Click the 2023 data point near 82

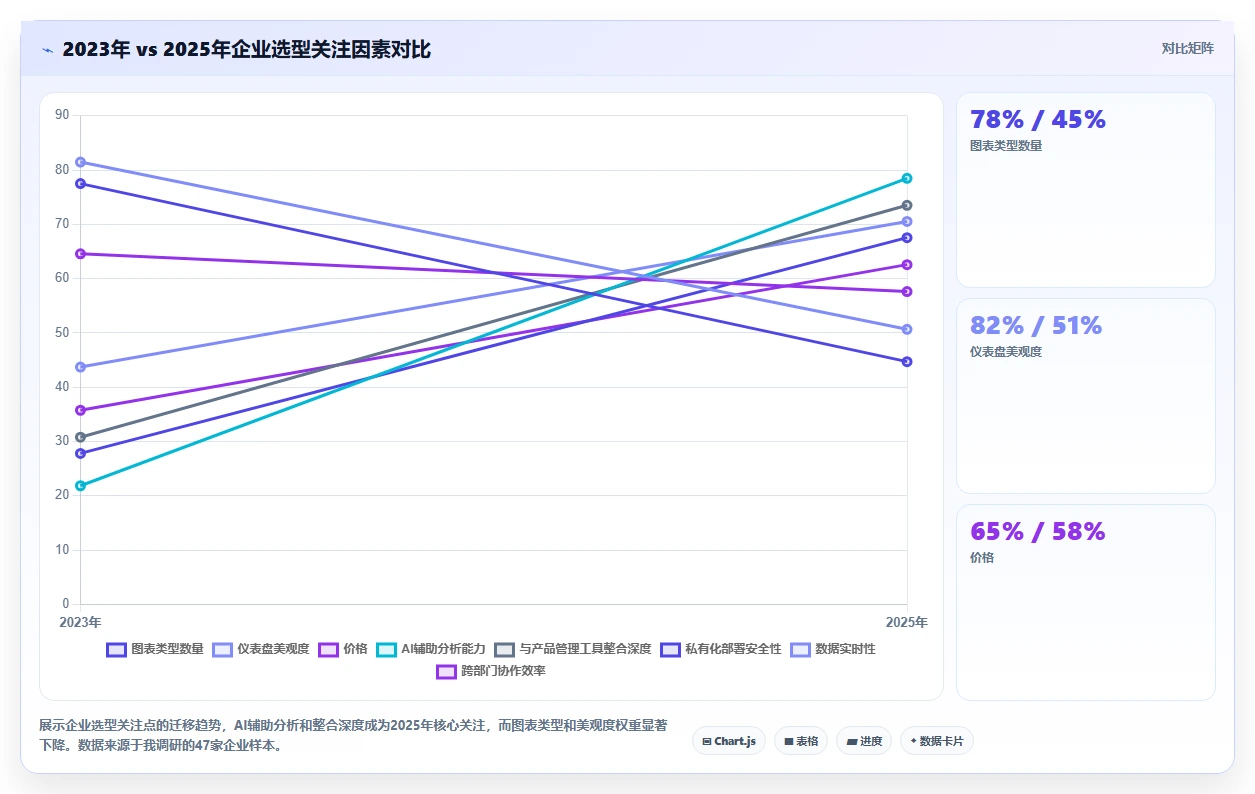pyautogui.click(x=80, y=162)
